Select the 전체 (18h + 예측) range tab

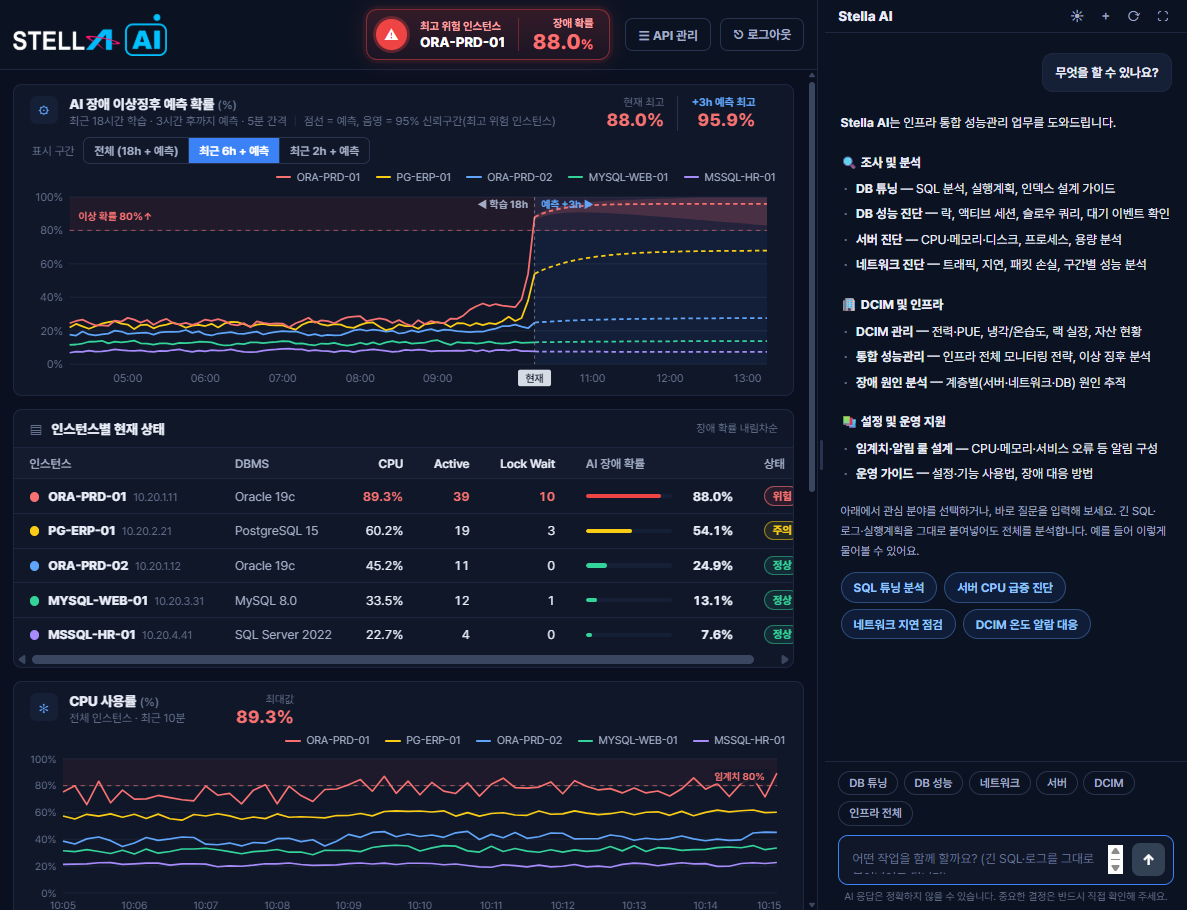136,151
